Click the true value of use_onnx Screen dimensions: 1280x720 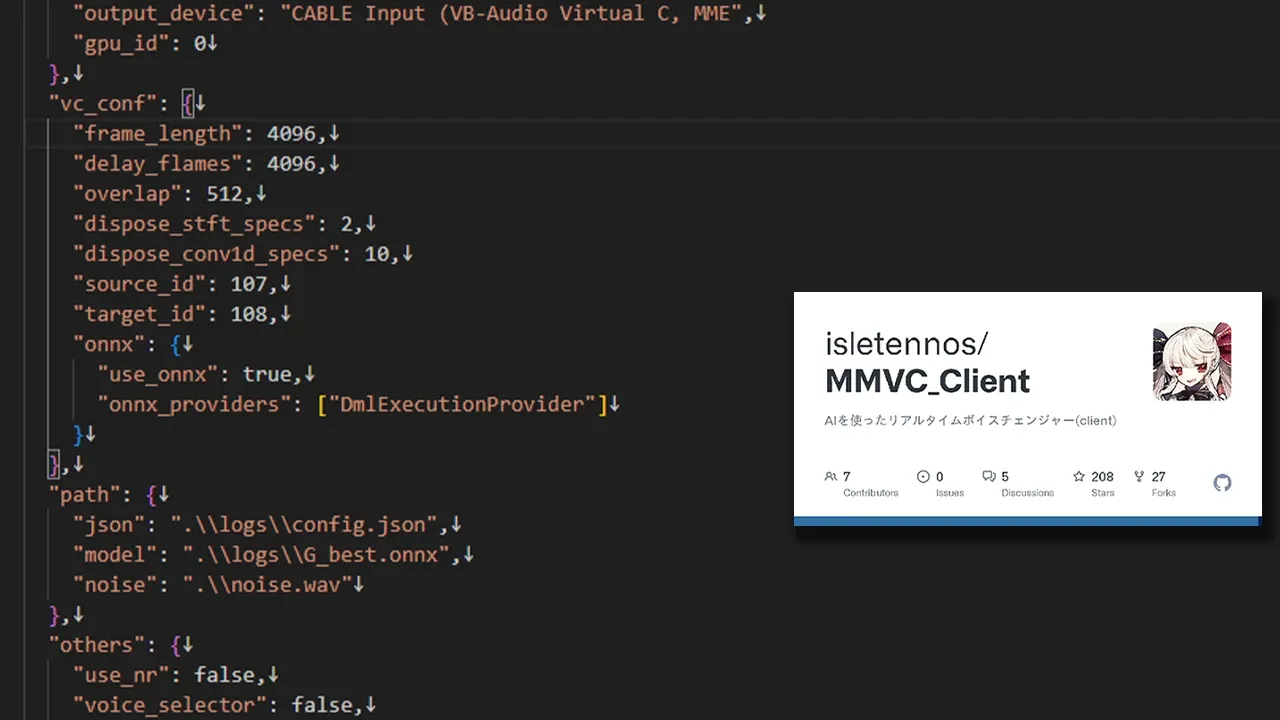coord(267,374)
